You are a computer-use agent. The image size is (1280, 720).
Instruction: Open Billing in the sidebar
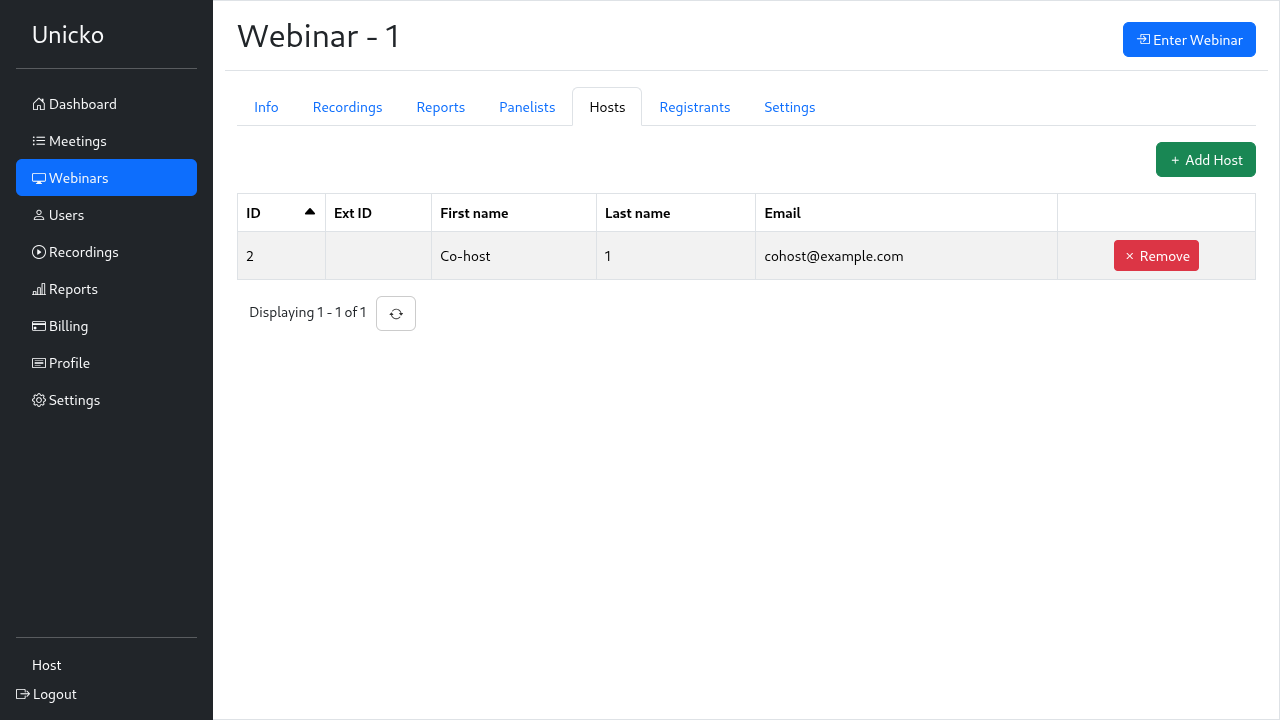(x=106, y=326)
